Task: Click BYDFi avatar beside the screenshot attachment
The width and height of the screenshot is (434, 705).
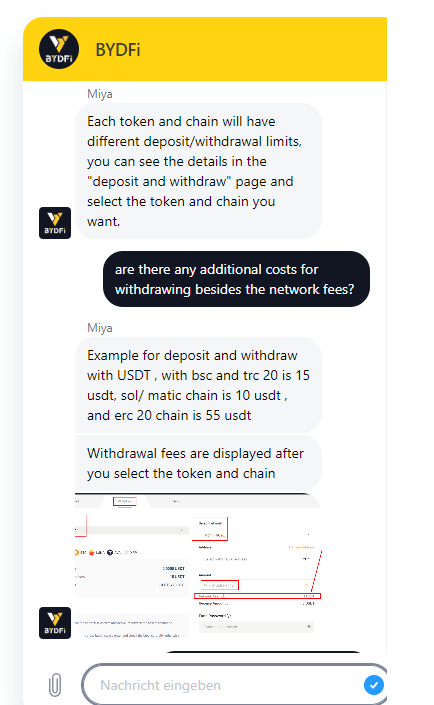Action: (55, 623)
